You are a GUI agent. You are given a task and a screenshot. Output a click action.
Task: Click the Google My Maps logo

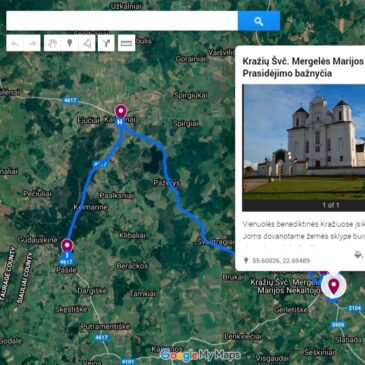[200, 355]
